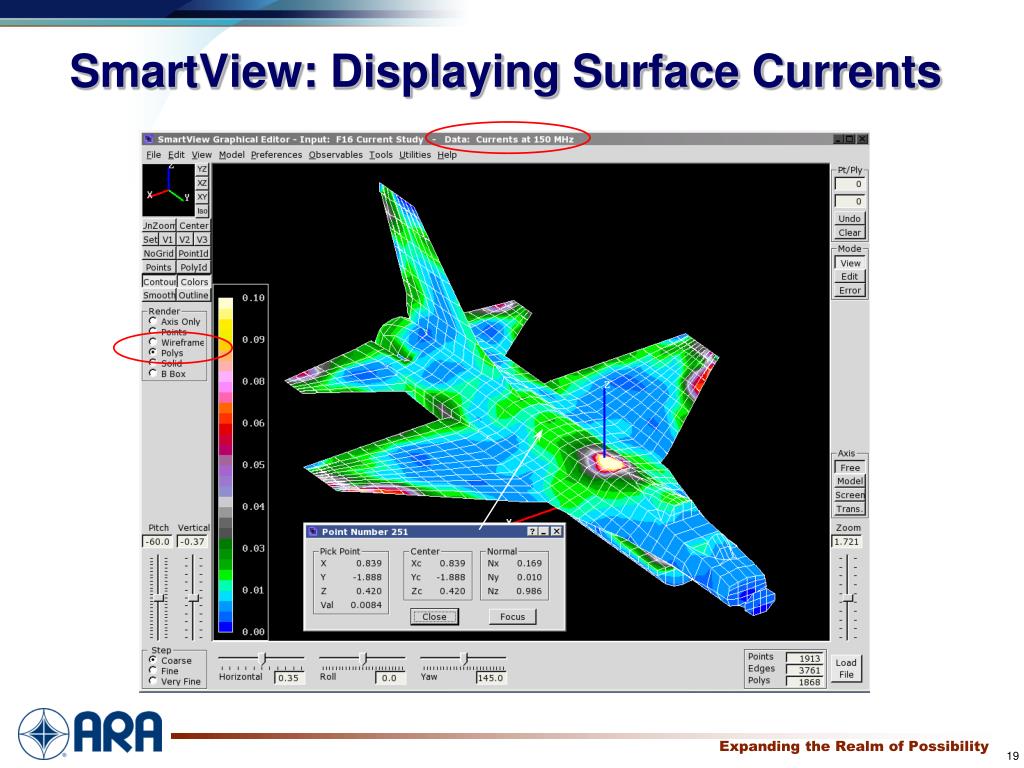The width and height of the screenshot is (1024, 768).
Task: Switch to Error mode
Action: click(x=850, y=291)
